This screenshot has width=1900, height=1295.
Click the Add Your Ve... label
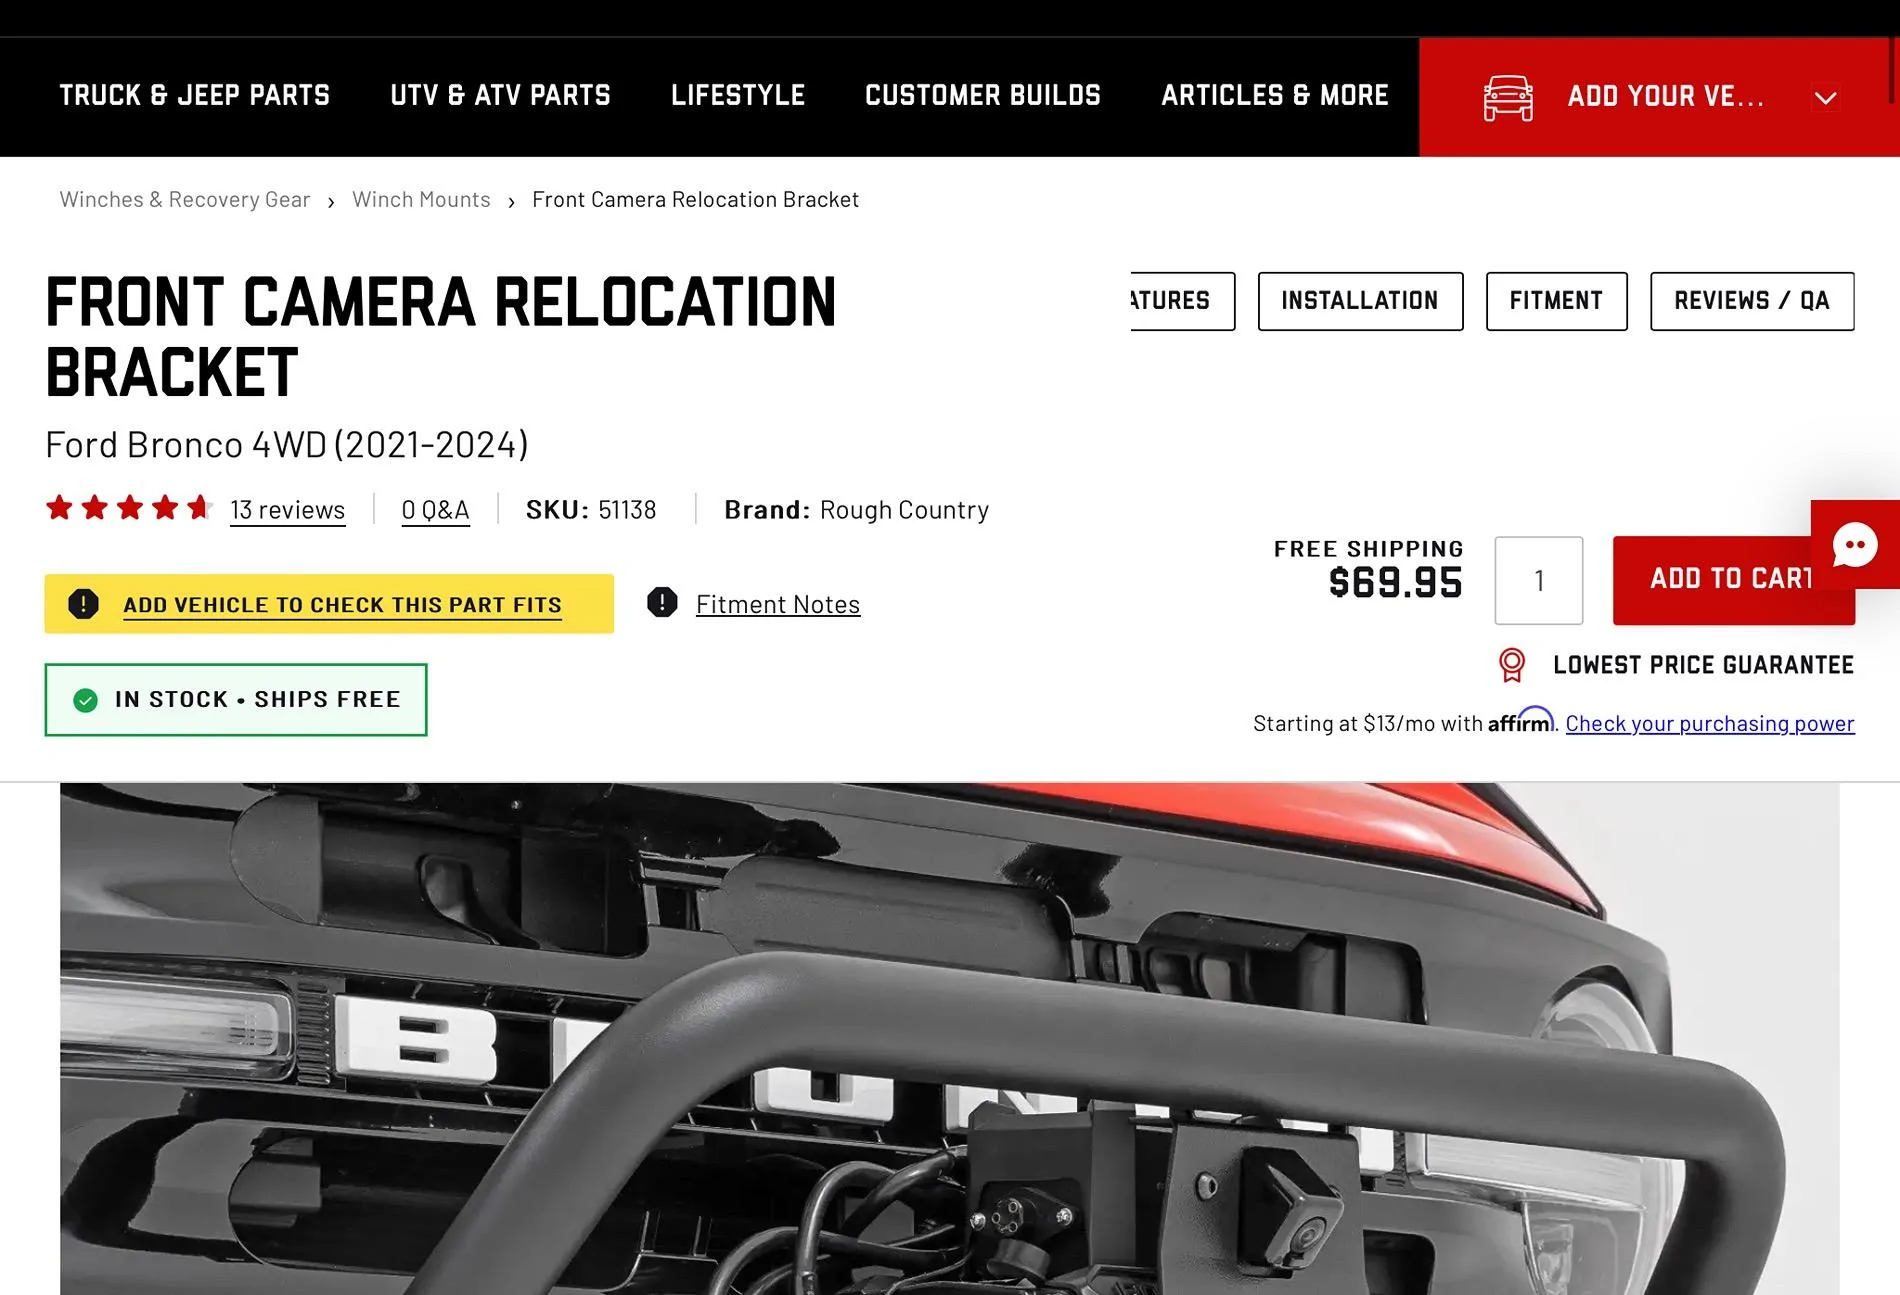tap(1665, 97)
